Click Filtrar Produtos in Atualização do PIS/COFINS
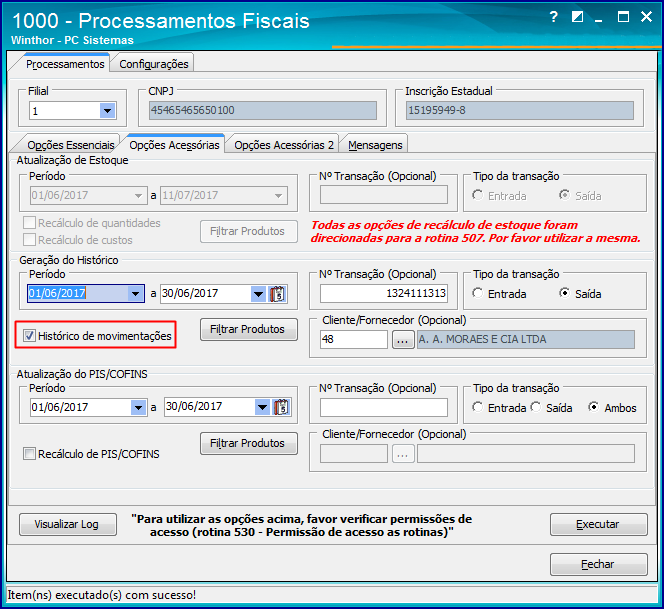The image size is (664, 609). pyautogui.click(x=249, y=443)
